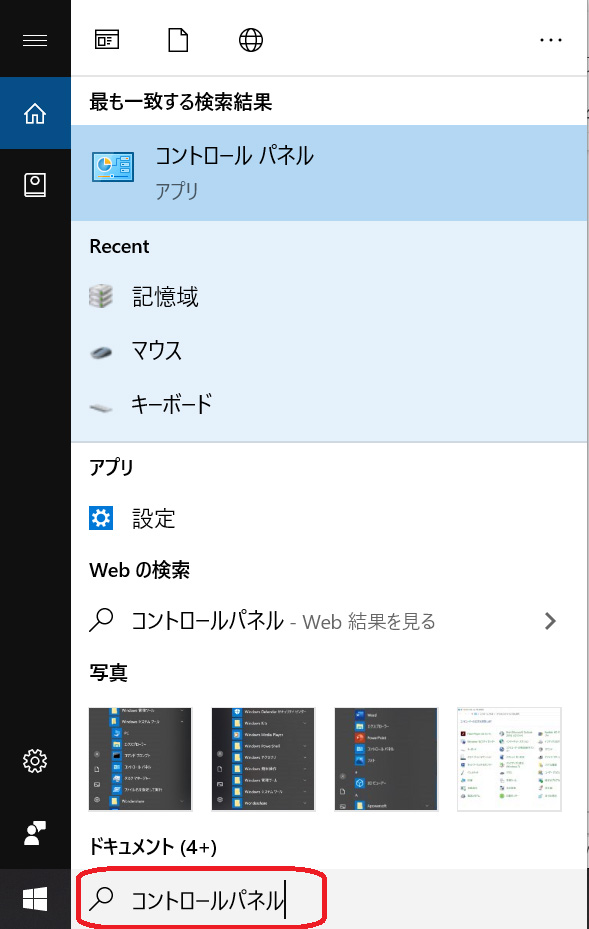The image size is (589, 929).
Task: Open the fourth photo thumbnail with white background
Action: (509, 759)
